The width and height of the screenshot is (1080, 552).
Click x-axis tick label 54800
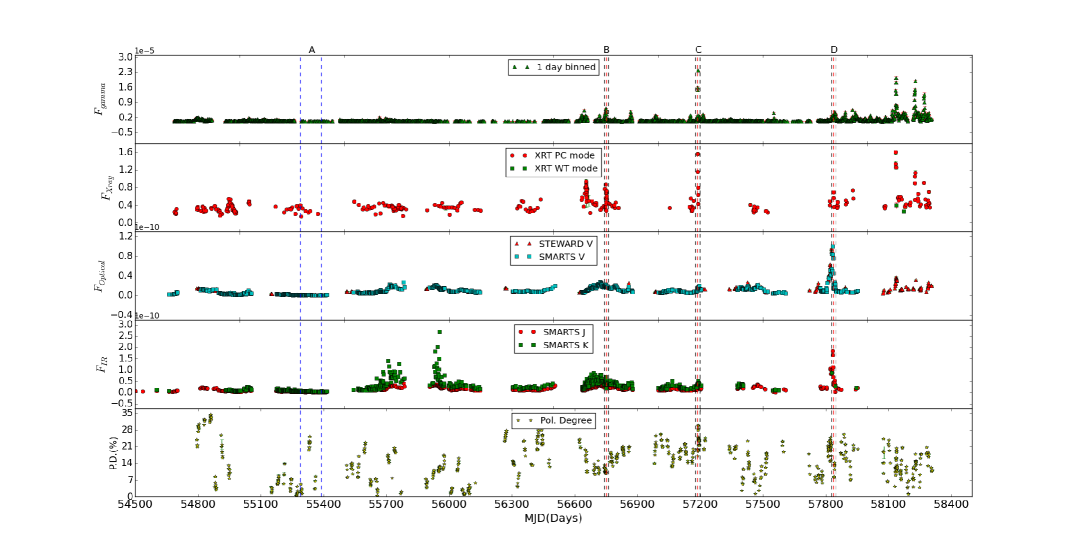tap(198, 505)
